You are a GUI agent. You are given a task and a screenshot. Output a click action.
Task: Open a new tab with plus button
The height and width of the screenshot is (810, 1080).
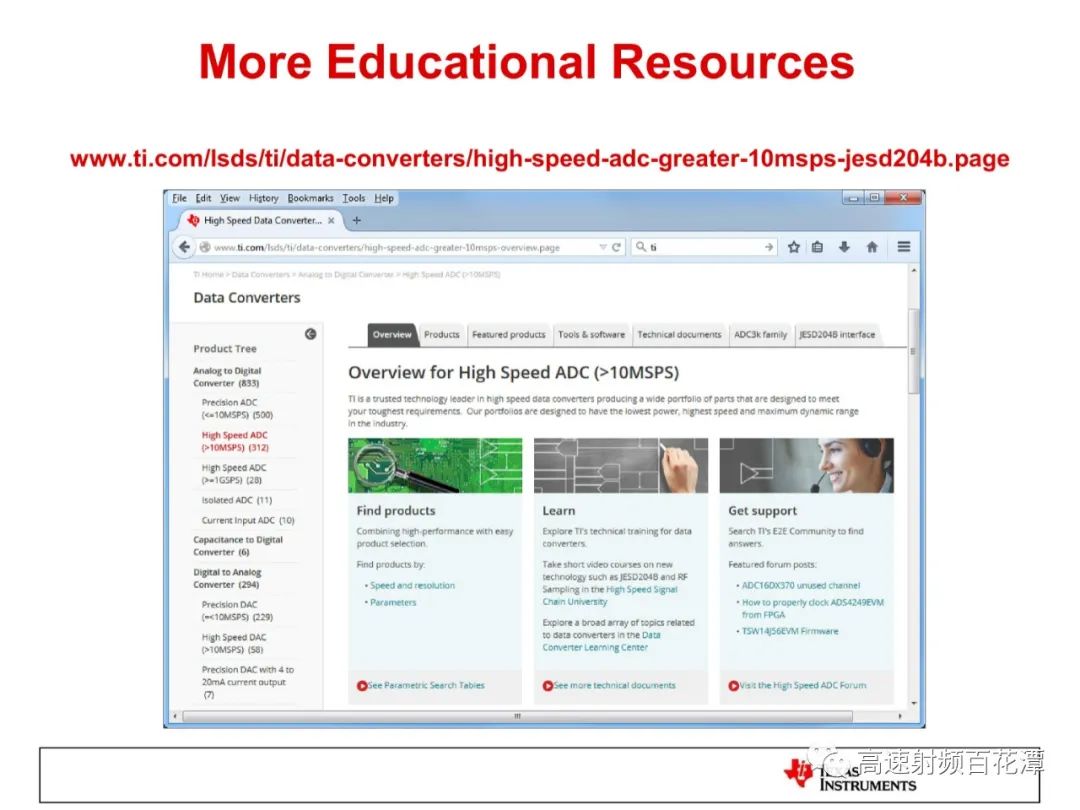(x=356, y=220)
